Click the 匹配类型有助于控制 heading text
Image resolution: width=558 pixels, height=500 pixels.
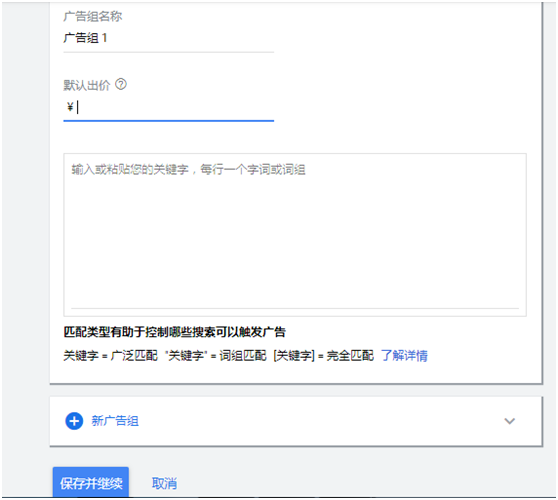pyautogui.click(x=174, y=332)
